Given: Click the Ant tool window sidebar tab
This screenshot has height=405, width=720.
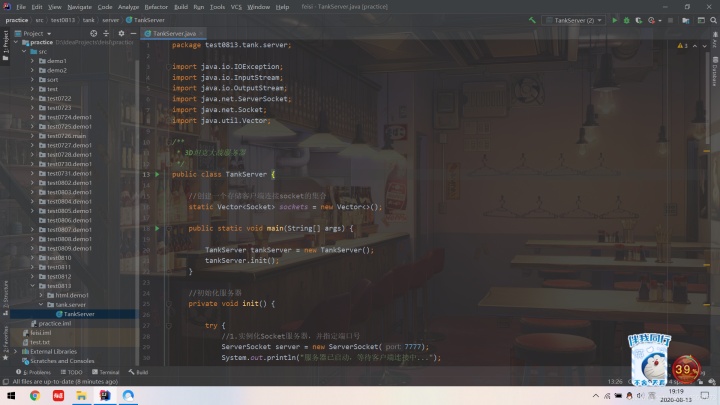Looking at the screenshot, I should tap(715, 39).
